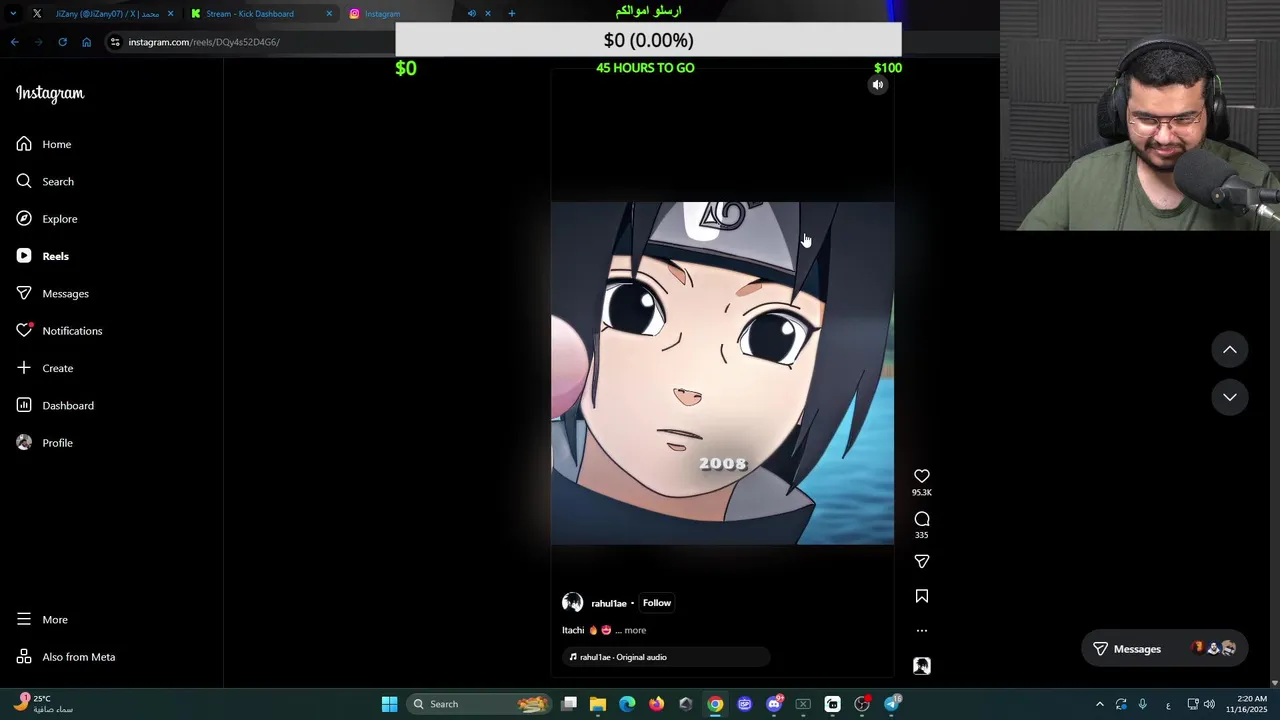Close the JiZany X tab
The image size is (1280, 720).
click(170, 14)
